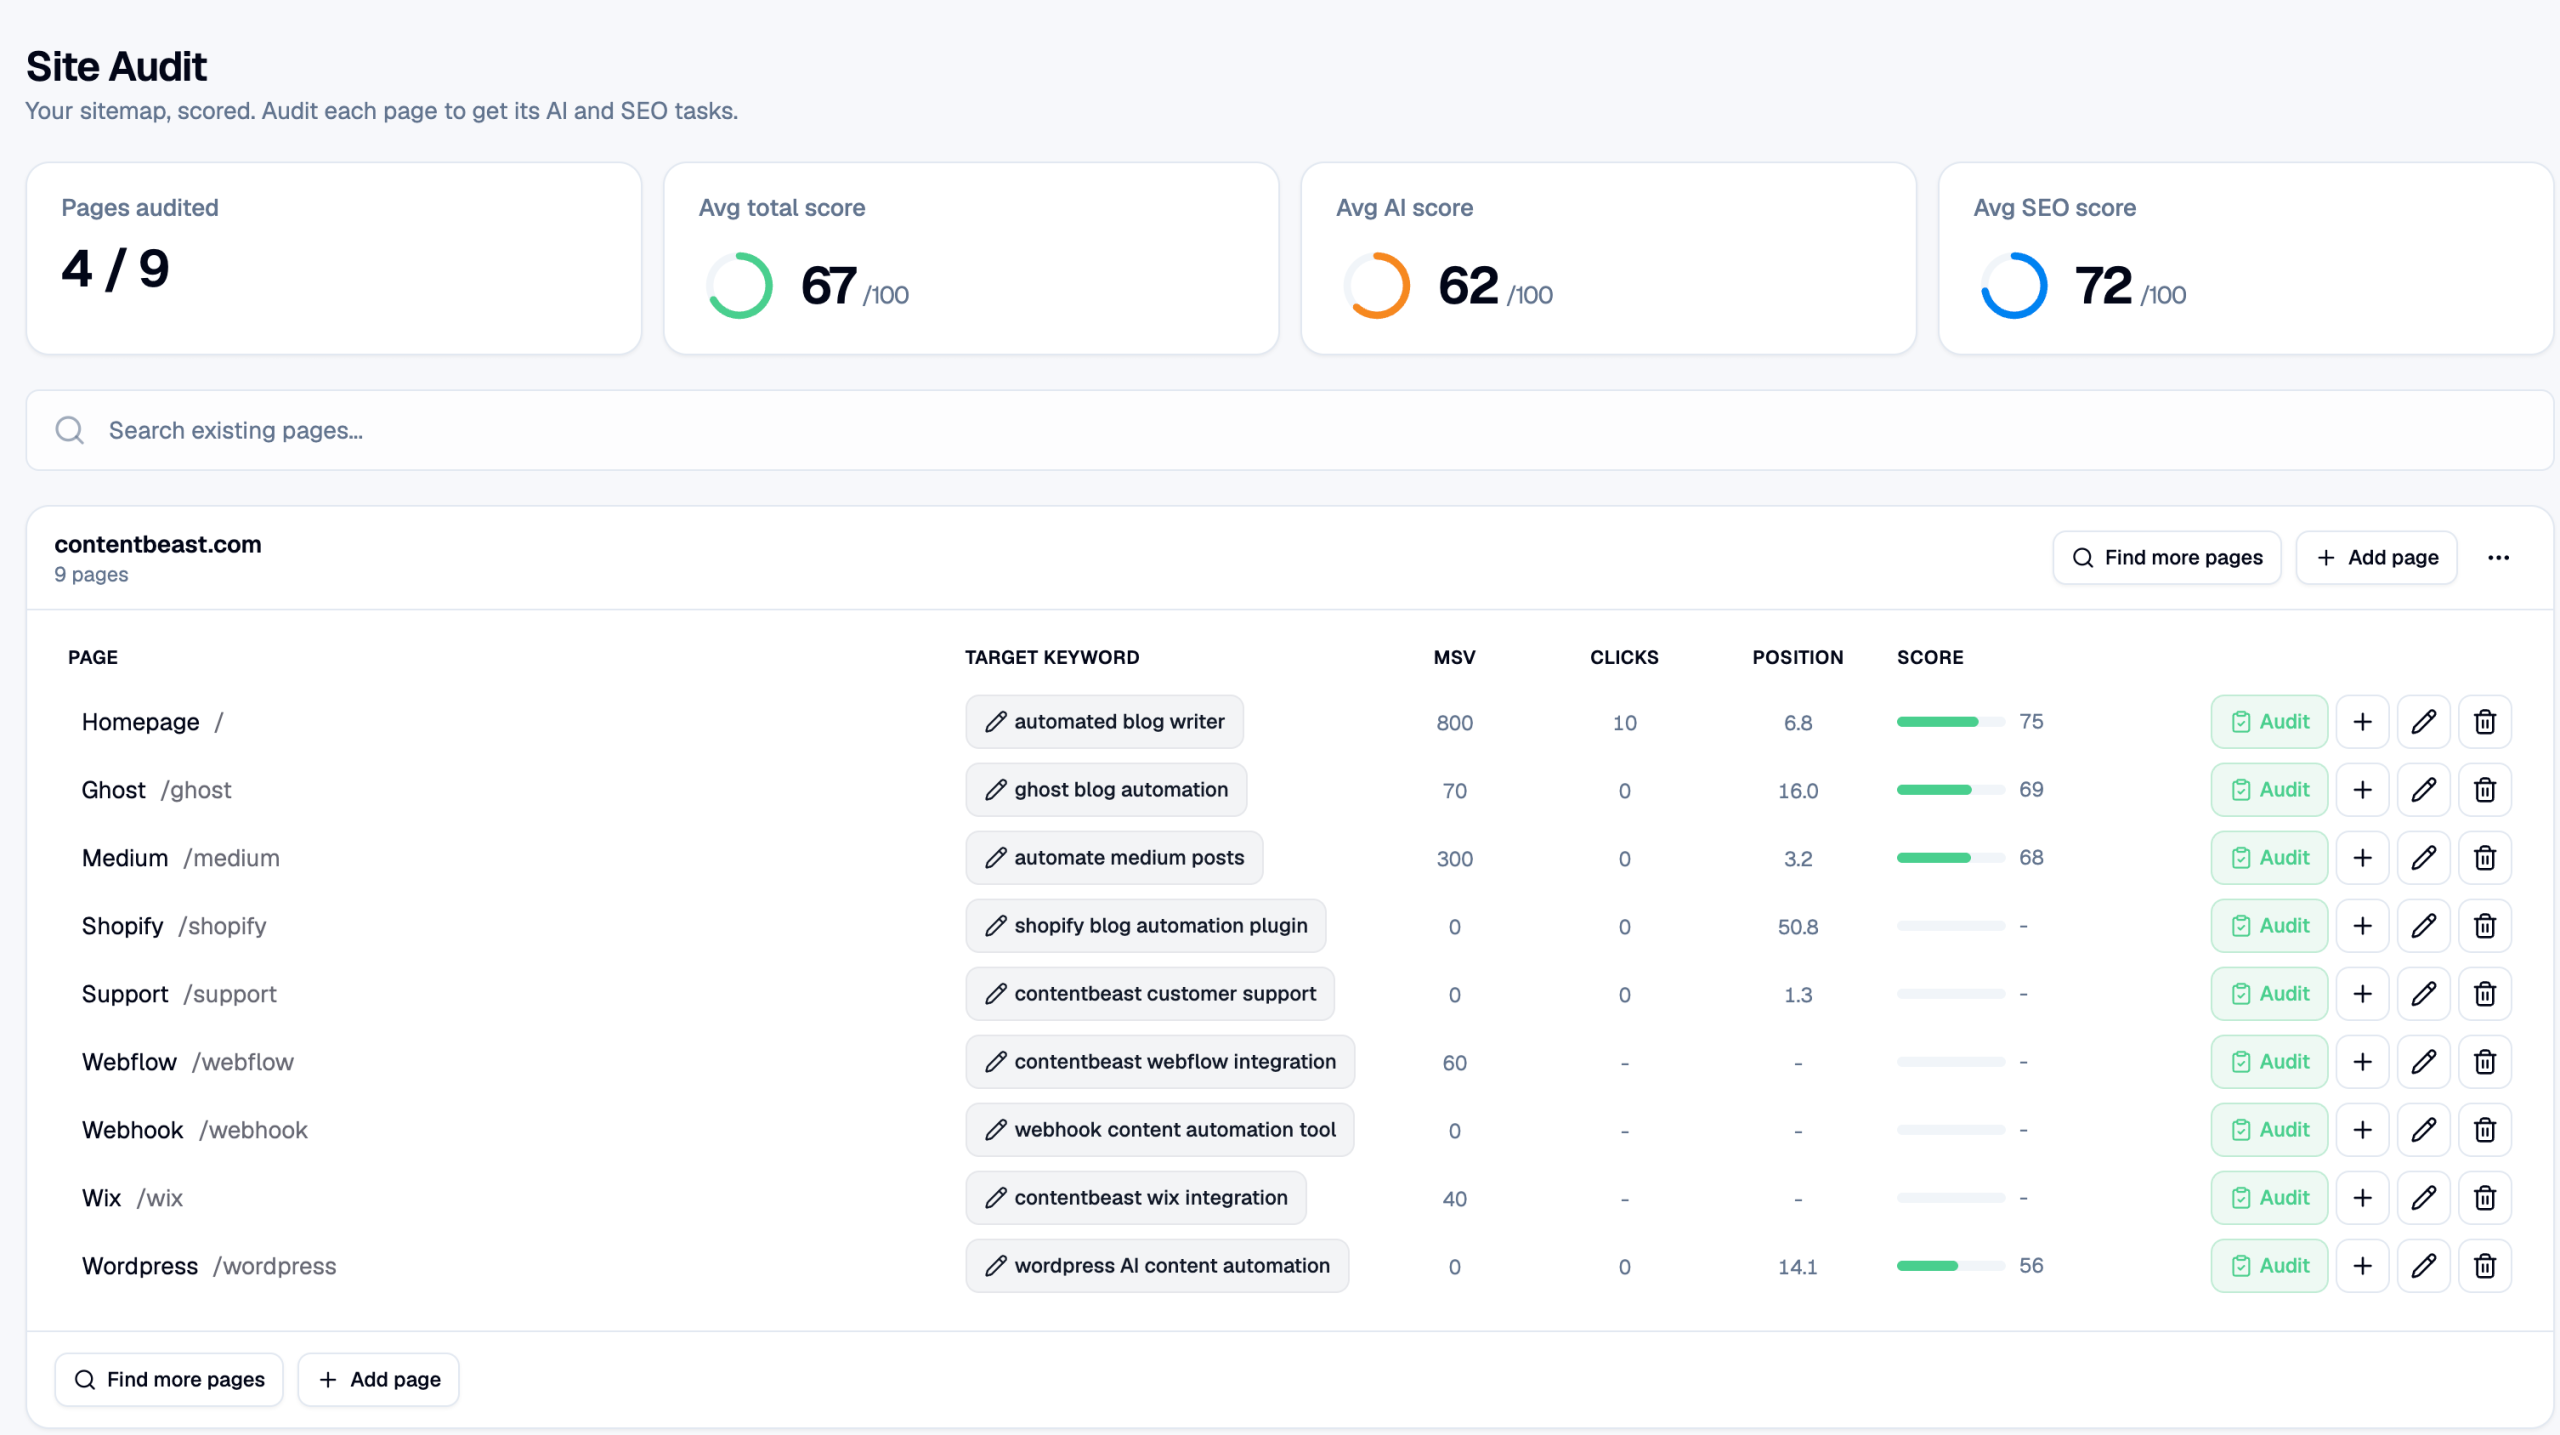Click the SCORE column header

[x=1930, y=658]
